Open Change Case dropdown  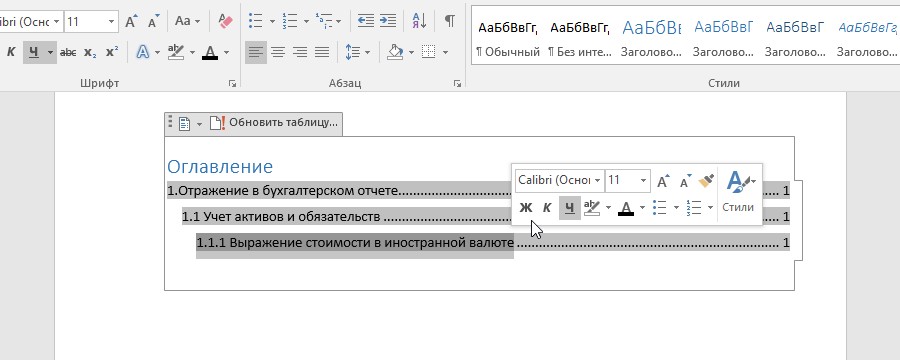coord(188,22)
